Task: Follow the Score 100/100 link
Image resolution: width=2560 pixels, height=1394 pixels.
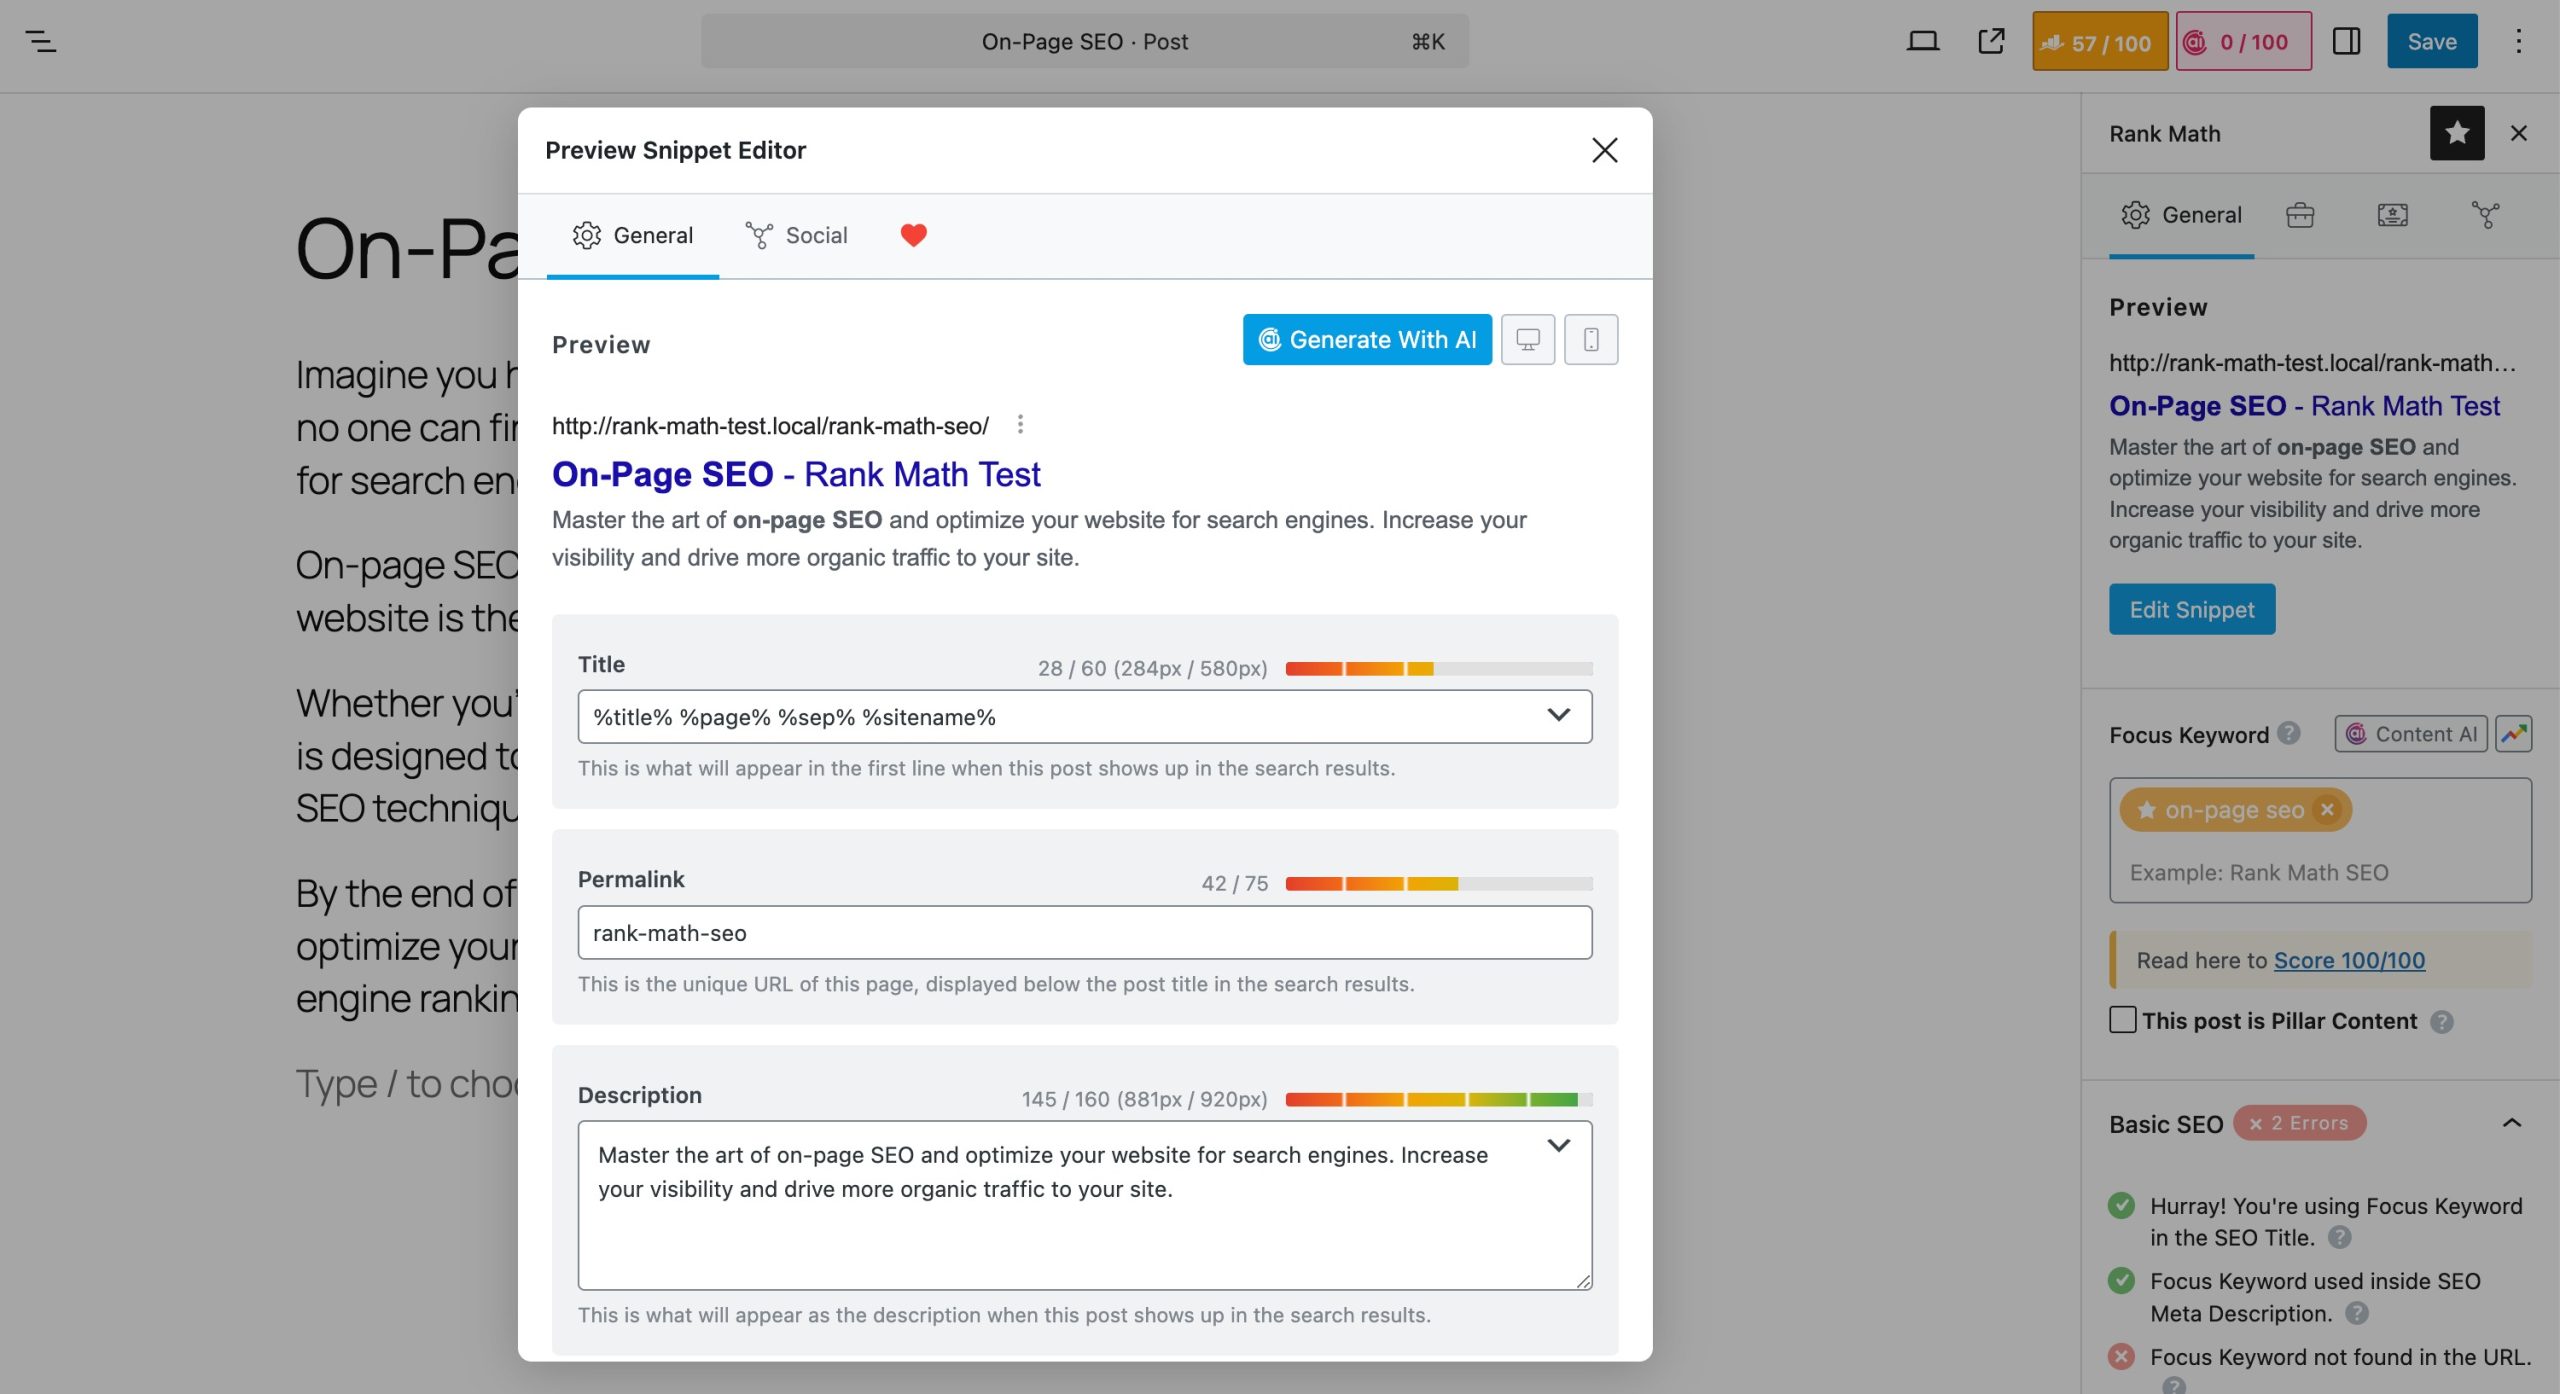Action: click(2349, 960)
